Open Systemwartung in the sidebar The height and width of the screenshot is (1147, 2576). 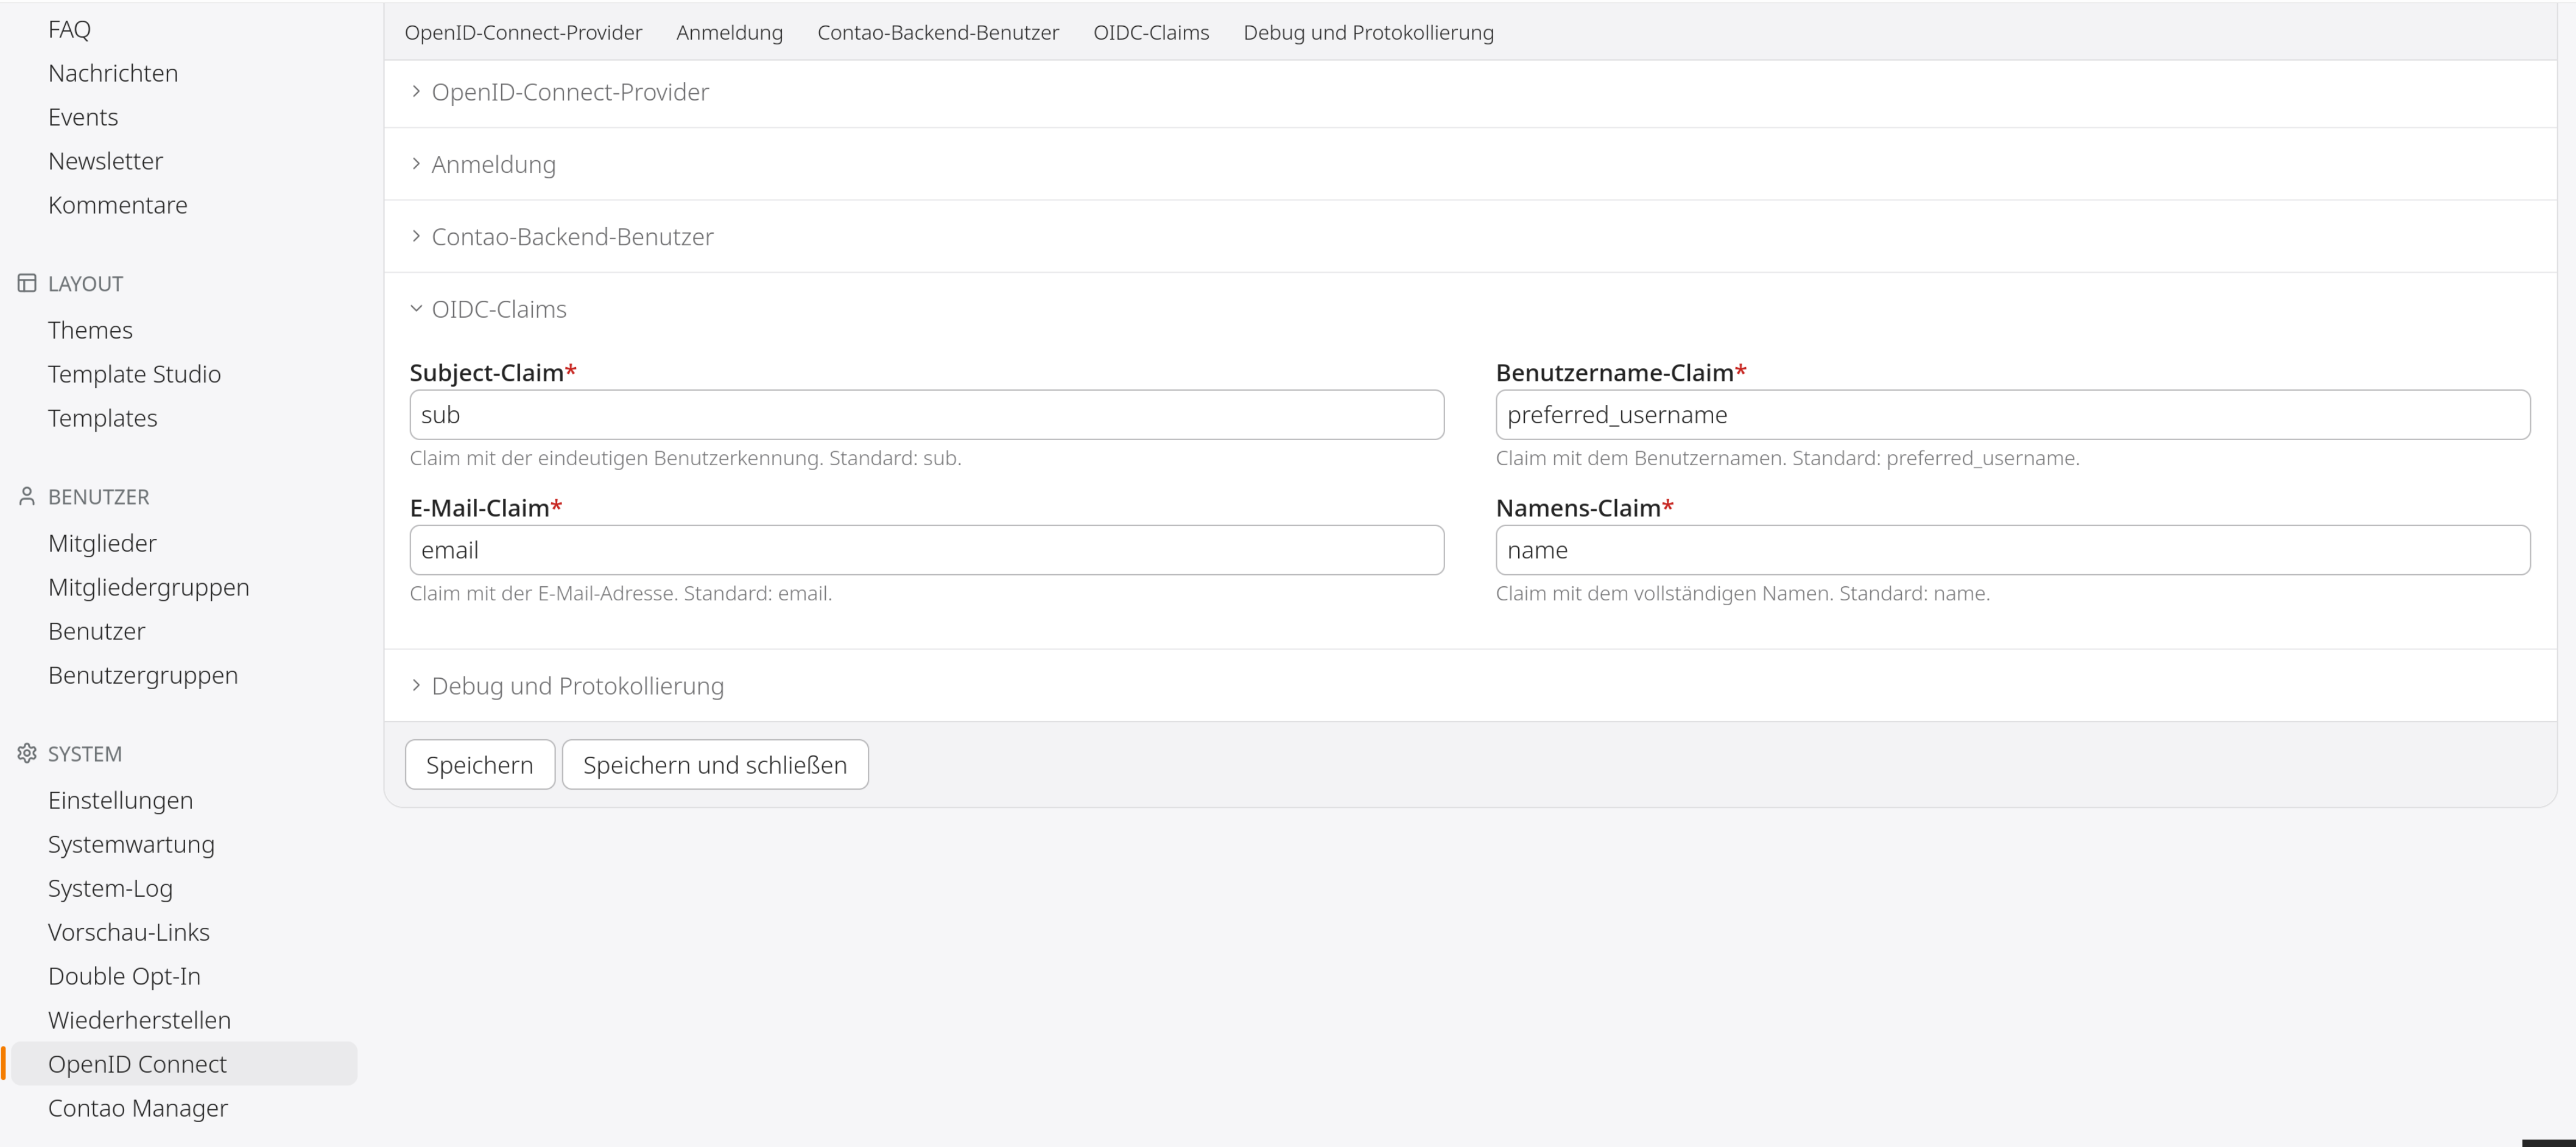131,844
